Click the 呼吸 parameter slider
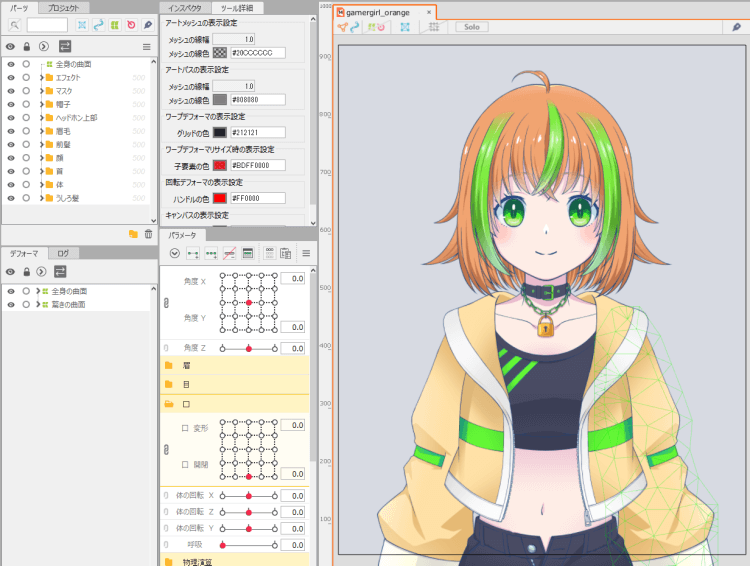 point(249,545)
